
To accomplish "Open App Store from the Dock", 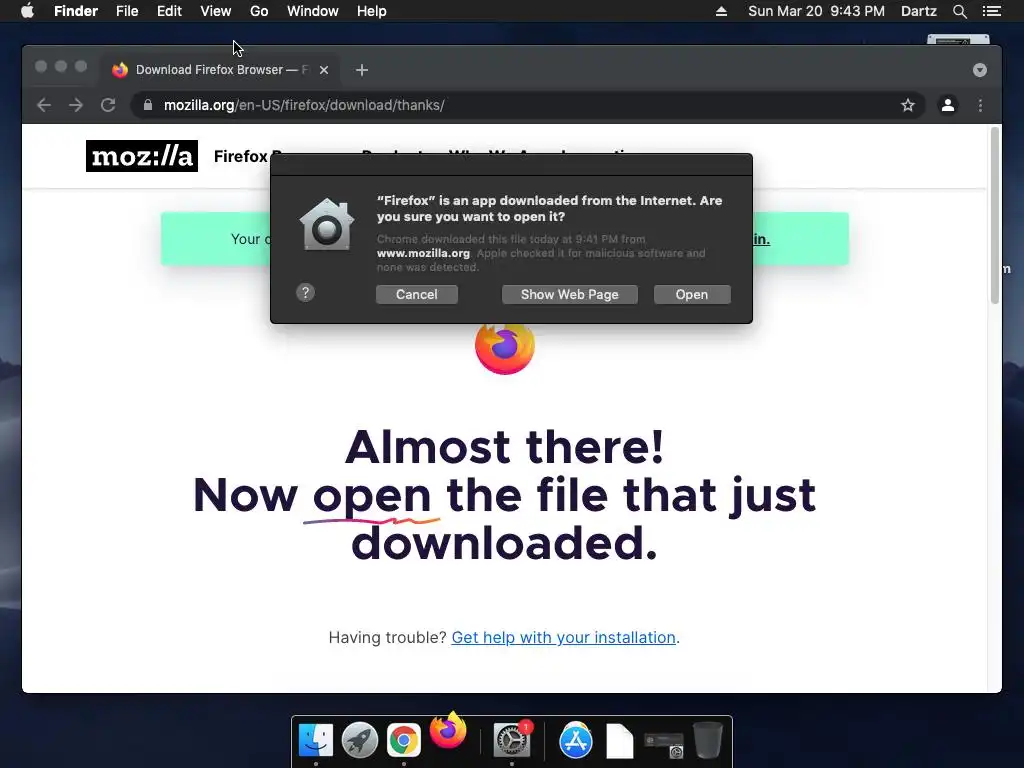I will pos(575,741).
